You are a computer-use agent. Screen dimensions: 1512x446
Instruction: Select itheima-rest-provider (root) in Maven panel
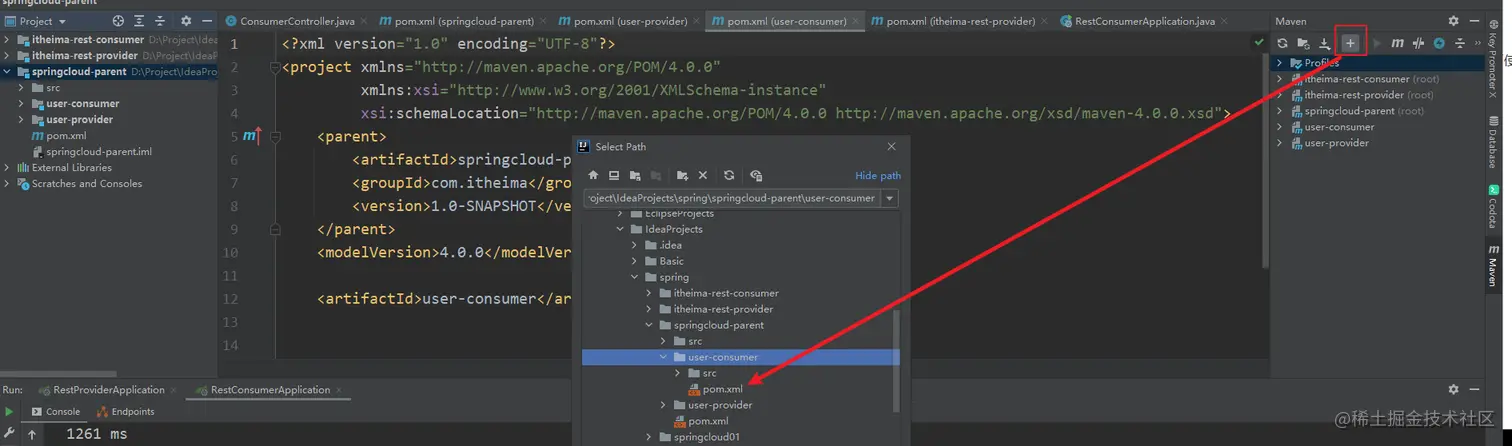coord(1361,95)
